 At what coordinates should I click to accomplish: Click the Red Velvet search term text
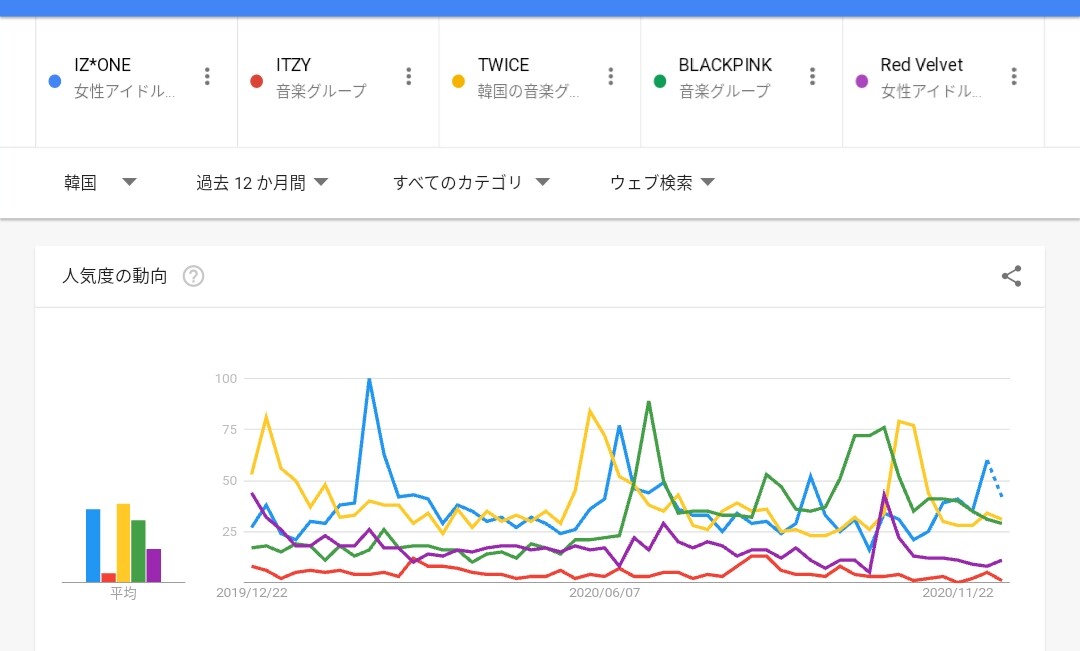coord(921,65)
